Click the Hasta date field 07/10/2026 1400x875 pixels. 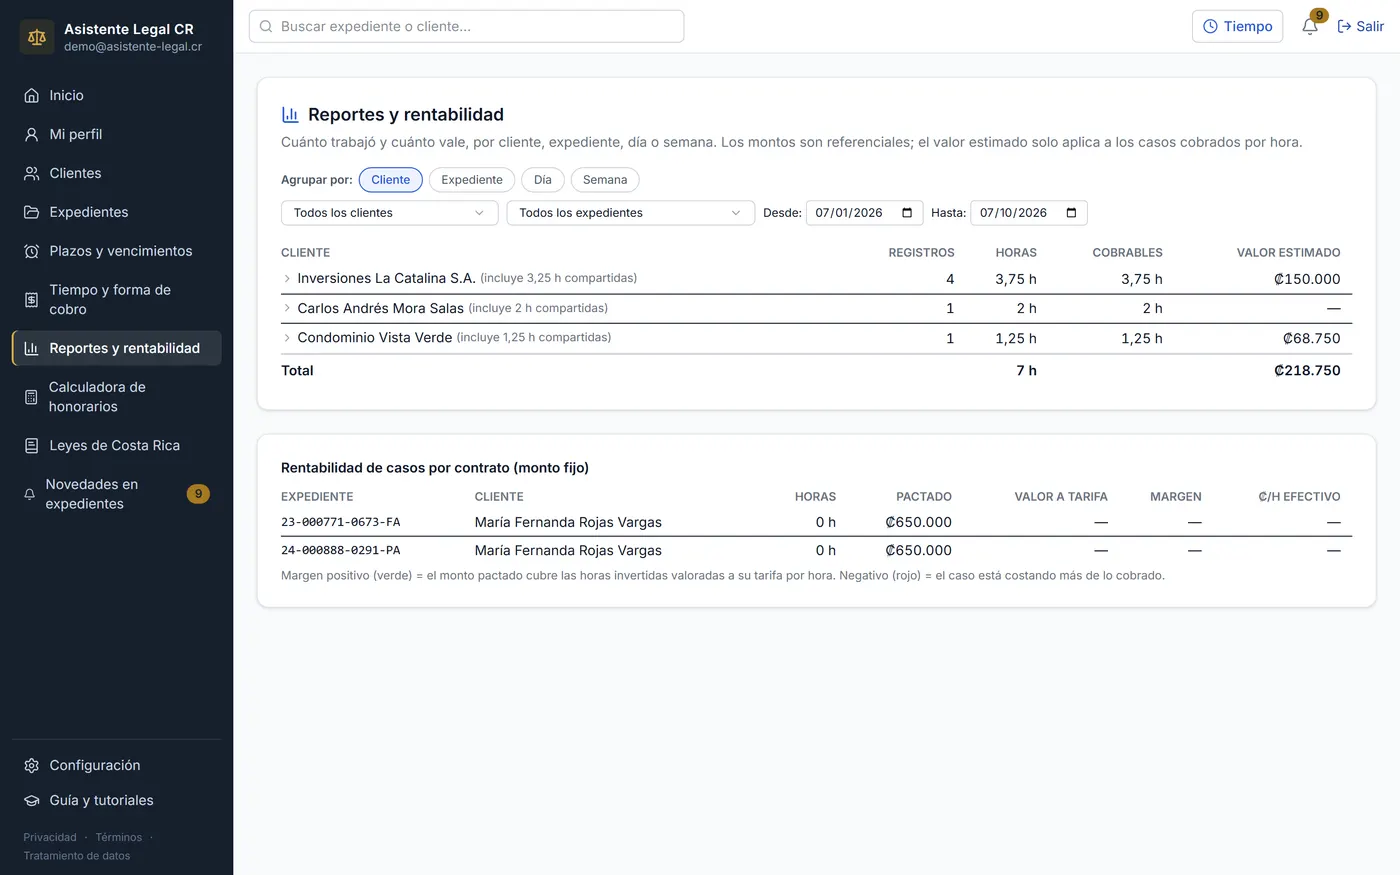1029,213
